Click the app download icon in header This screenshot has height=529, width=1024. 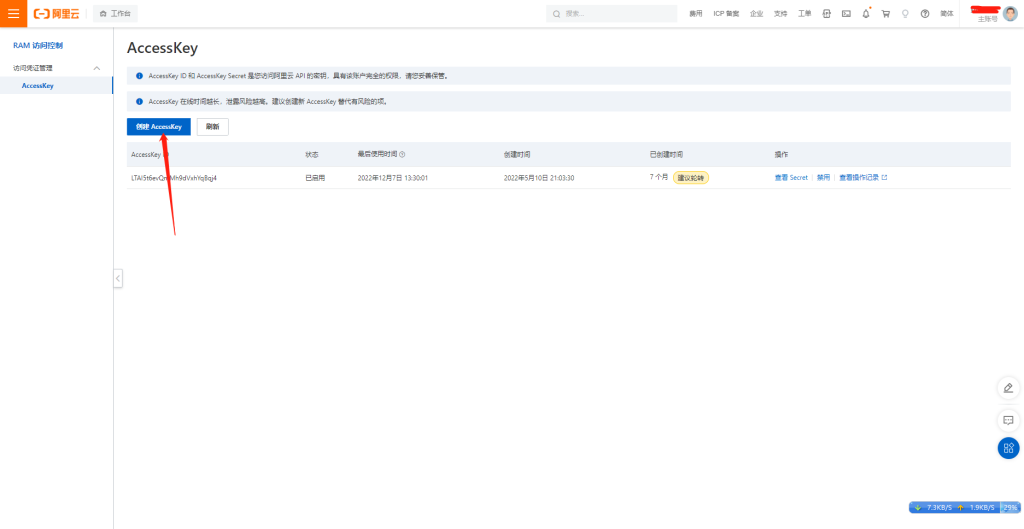(x=826, y=14)
